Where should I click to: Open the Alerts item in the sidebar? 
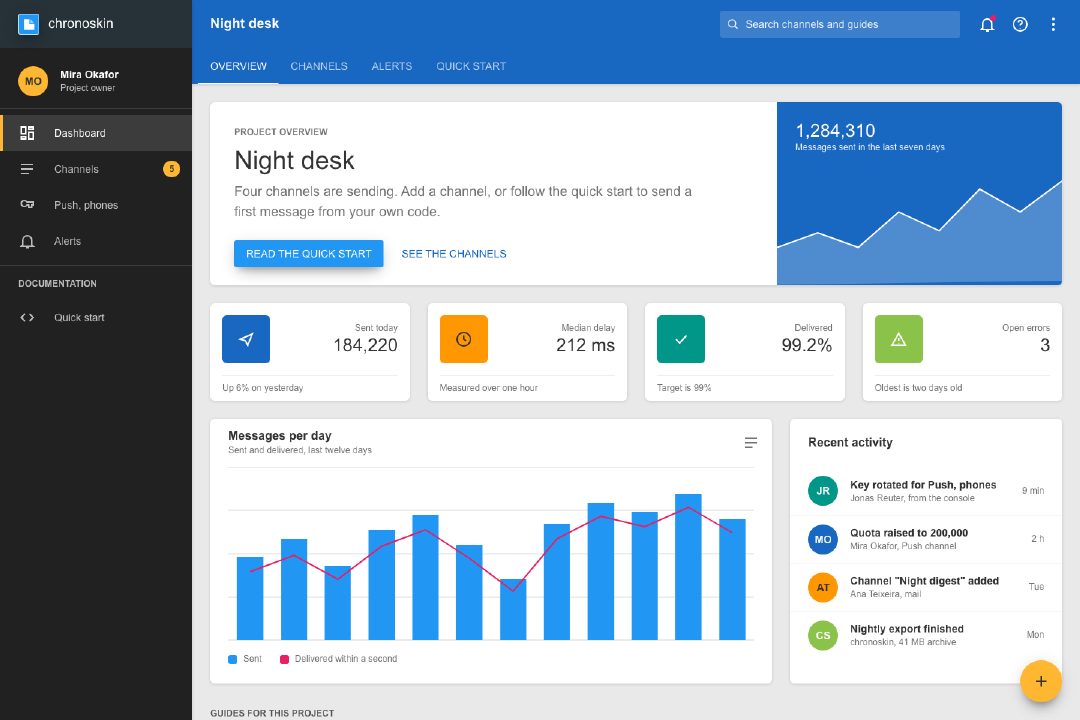96,241
